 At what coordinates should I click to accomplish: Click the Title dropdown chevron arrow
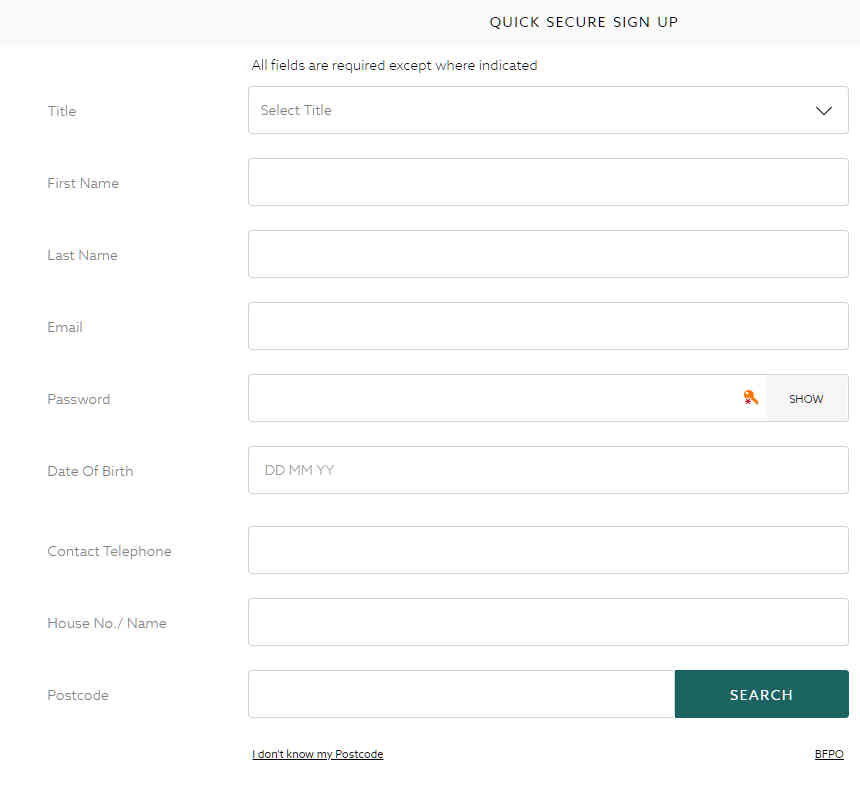click(824, 110)
